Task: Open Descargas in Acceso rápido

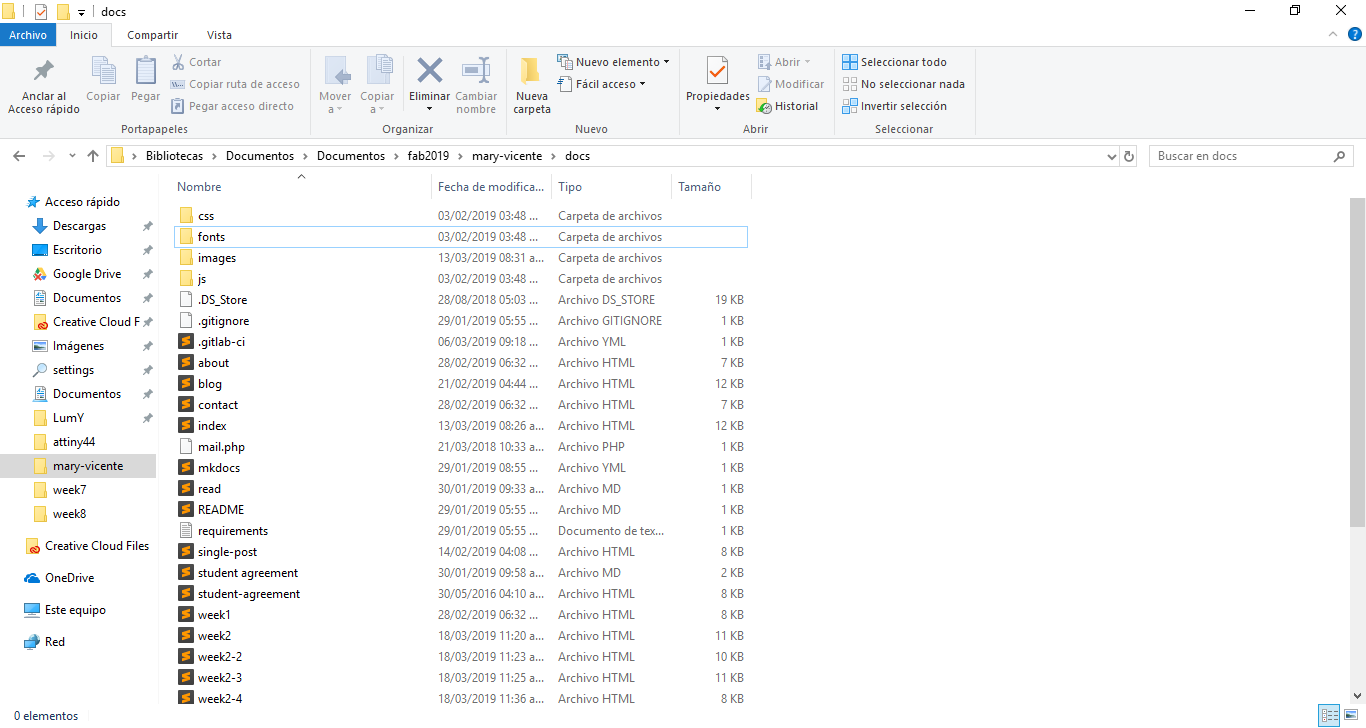Action: (79, 226)
